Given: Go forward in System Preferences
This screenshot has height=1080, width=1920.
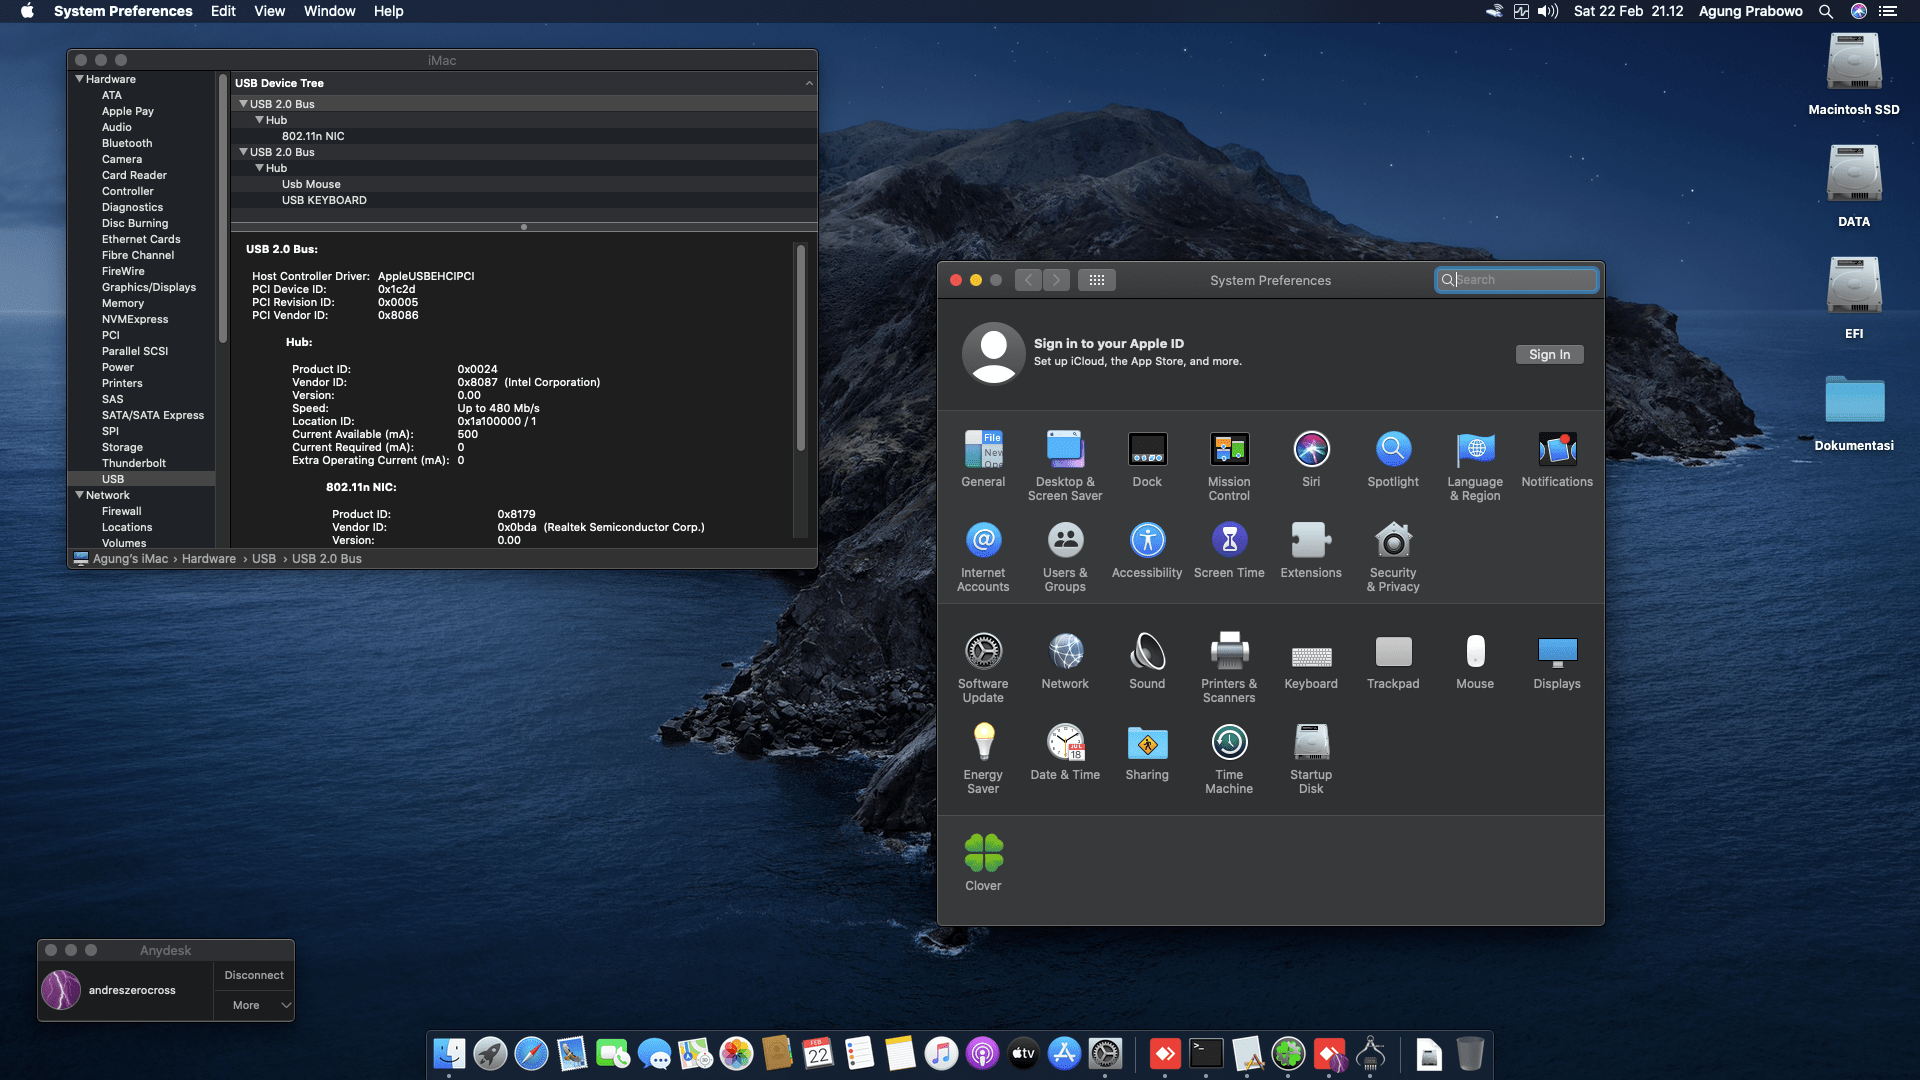Looking at the screenshot, I should pos(1056,280).
